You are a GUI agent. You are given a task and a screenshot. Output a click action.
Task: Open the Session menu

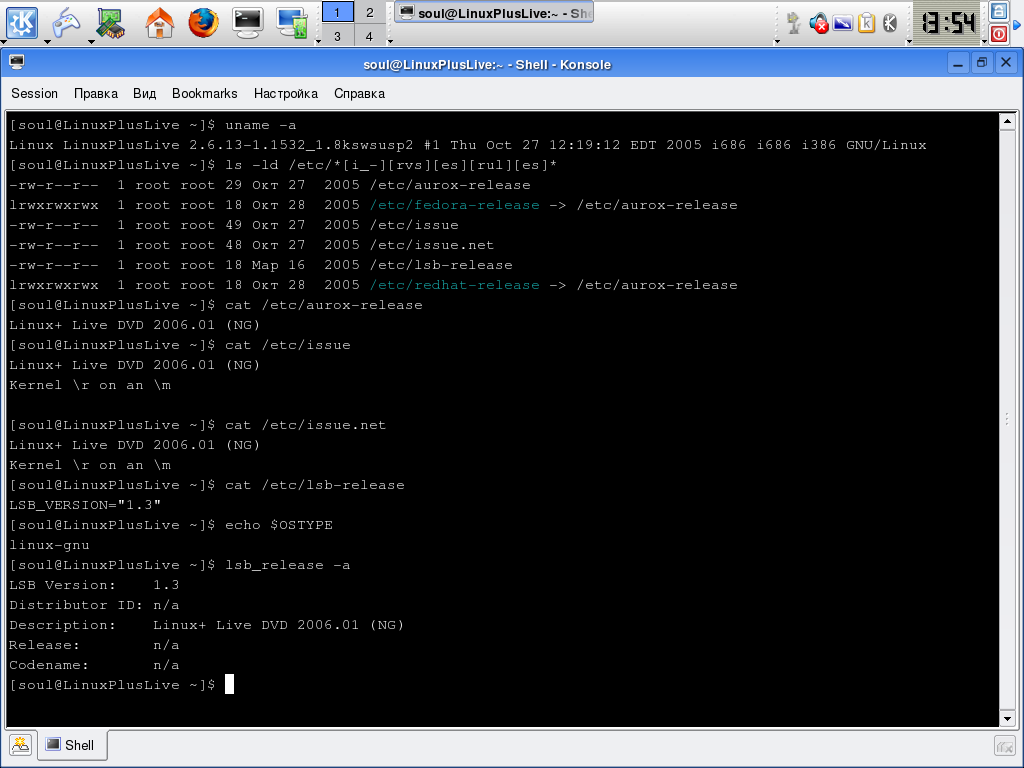click(35, 93)
